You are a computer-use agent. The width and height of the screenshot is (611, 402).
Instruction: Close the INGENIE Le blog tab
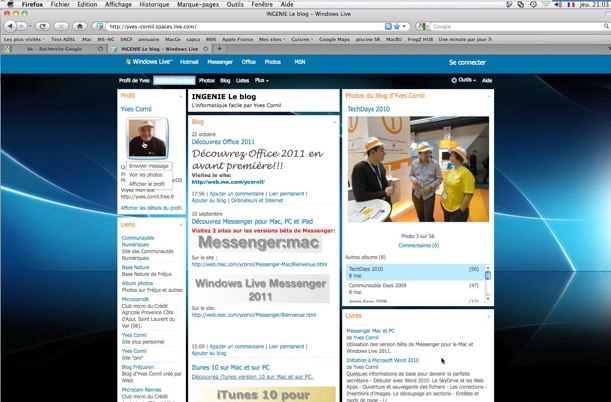pyautogui.click(x=205, y=49)
